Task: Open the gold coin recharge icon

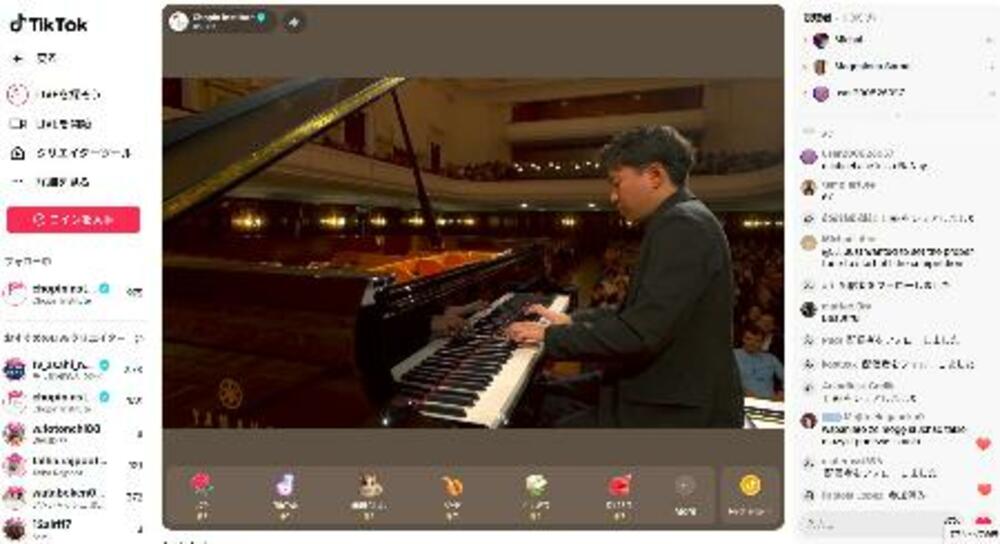Action: 750,486
